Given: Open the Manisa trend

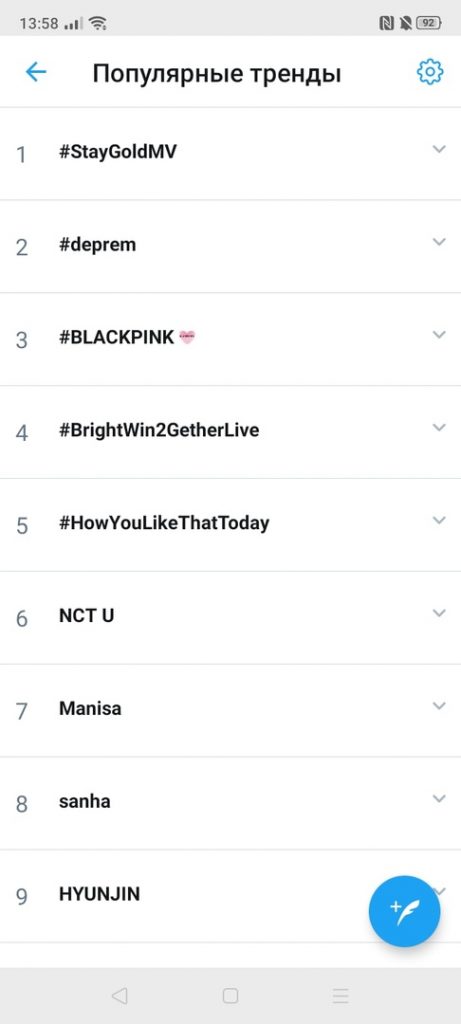Looking at the screenshot, I should pos(230,710).
